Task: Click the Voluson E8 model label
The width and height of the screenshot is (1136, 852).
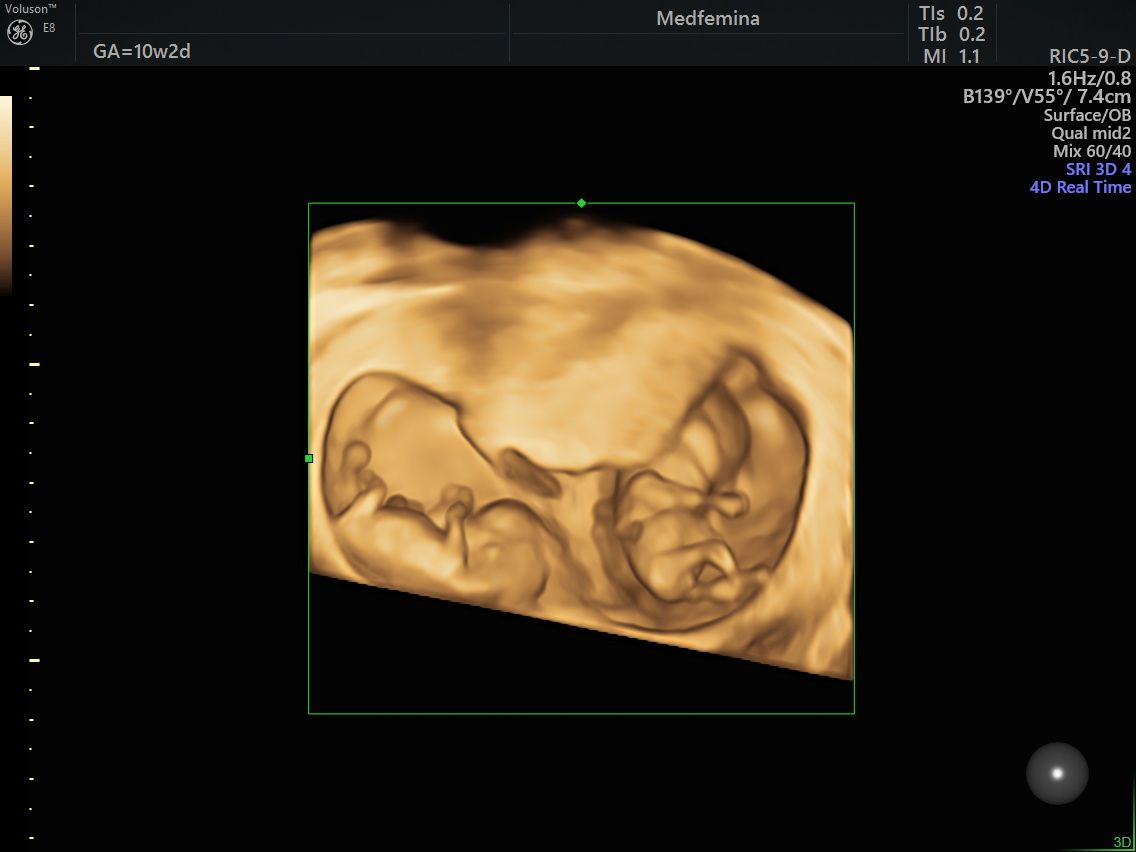Action: [x=29, y=9]
